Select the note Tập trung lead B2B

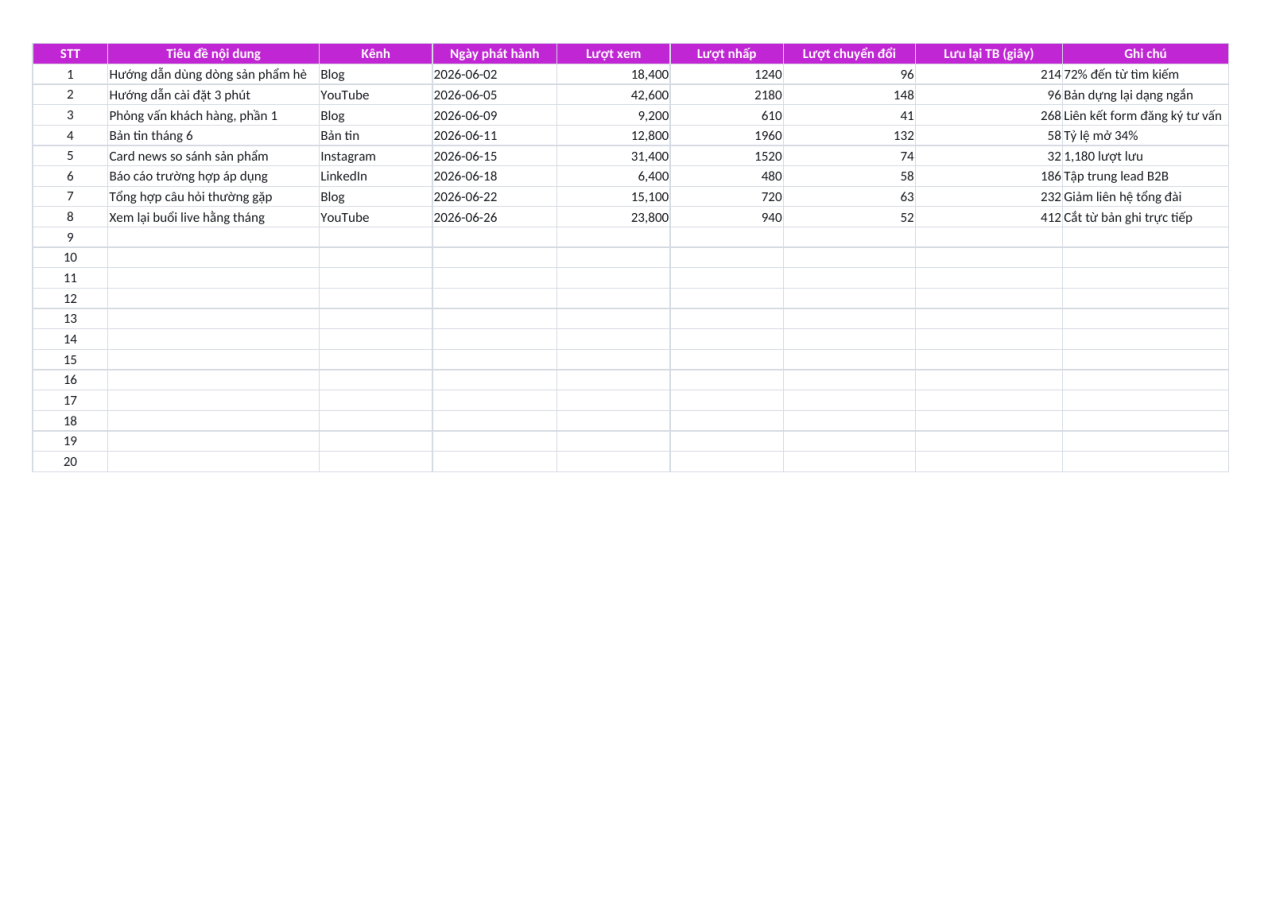(1145, 177)
